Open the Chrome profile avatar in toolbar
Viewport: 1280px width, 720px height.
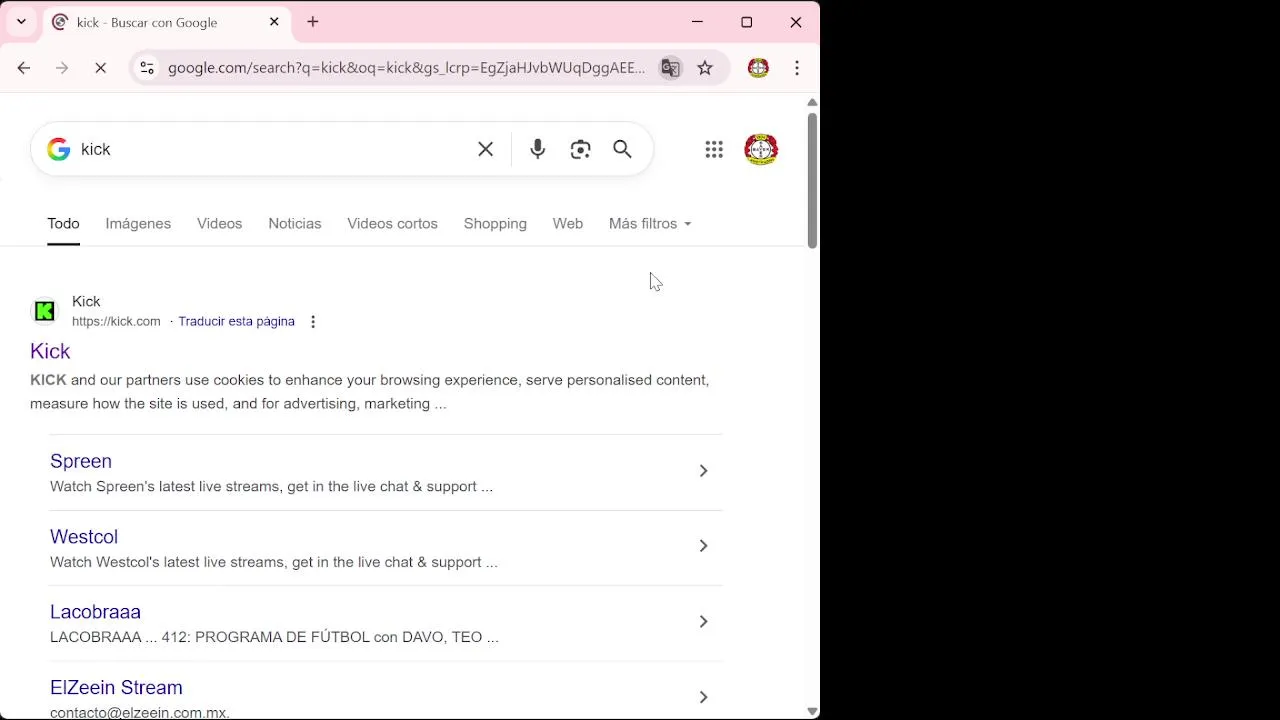pos(758,68)
